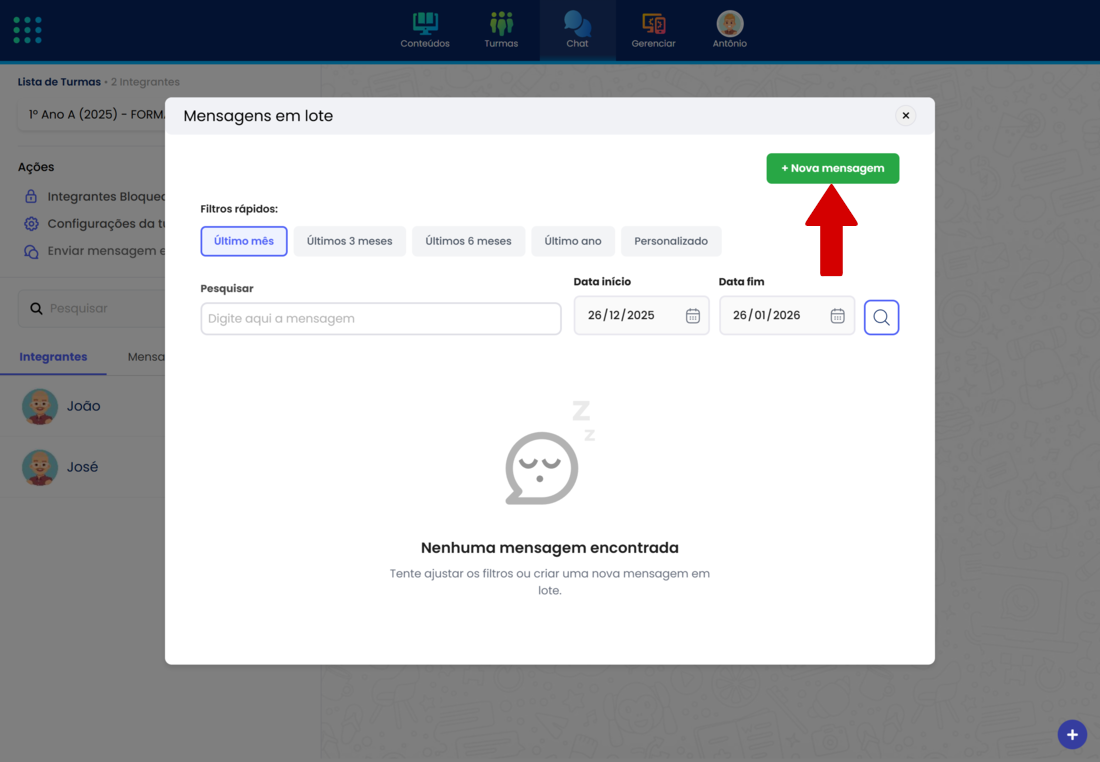Switch to the Integrantes tab
Screen dimensions: 1100x762
53,357
